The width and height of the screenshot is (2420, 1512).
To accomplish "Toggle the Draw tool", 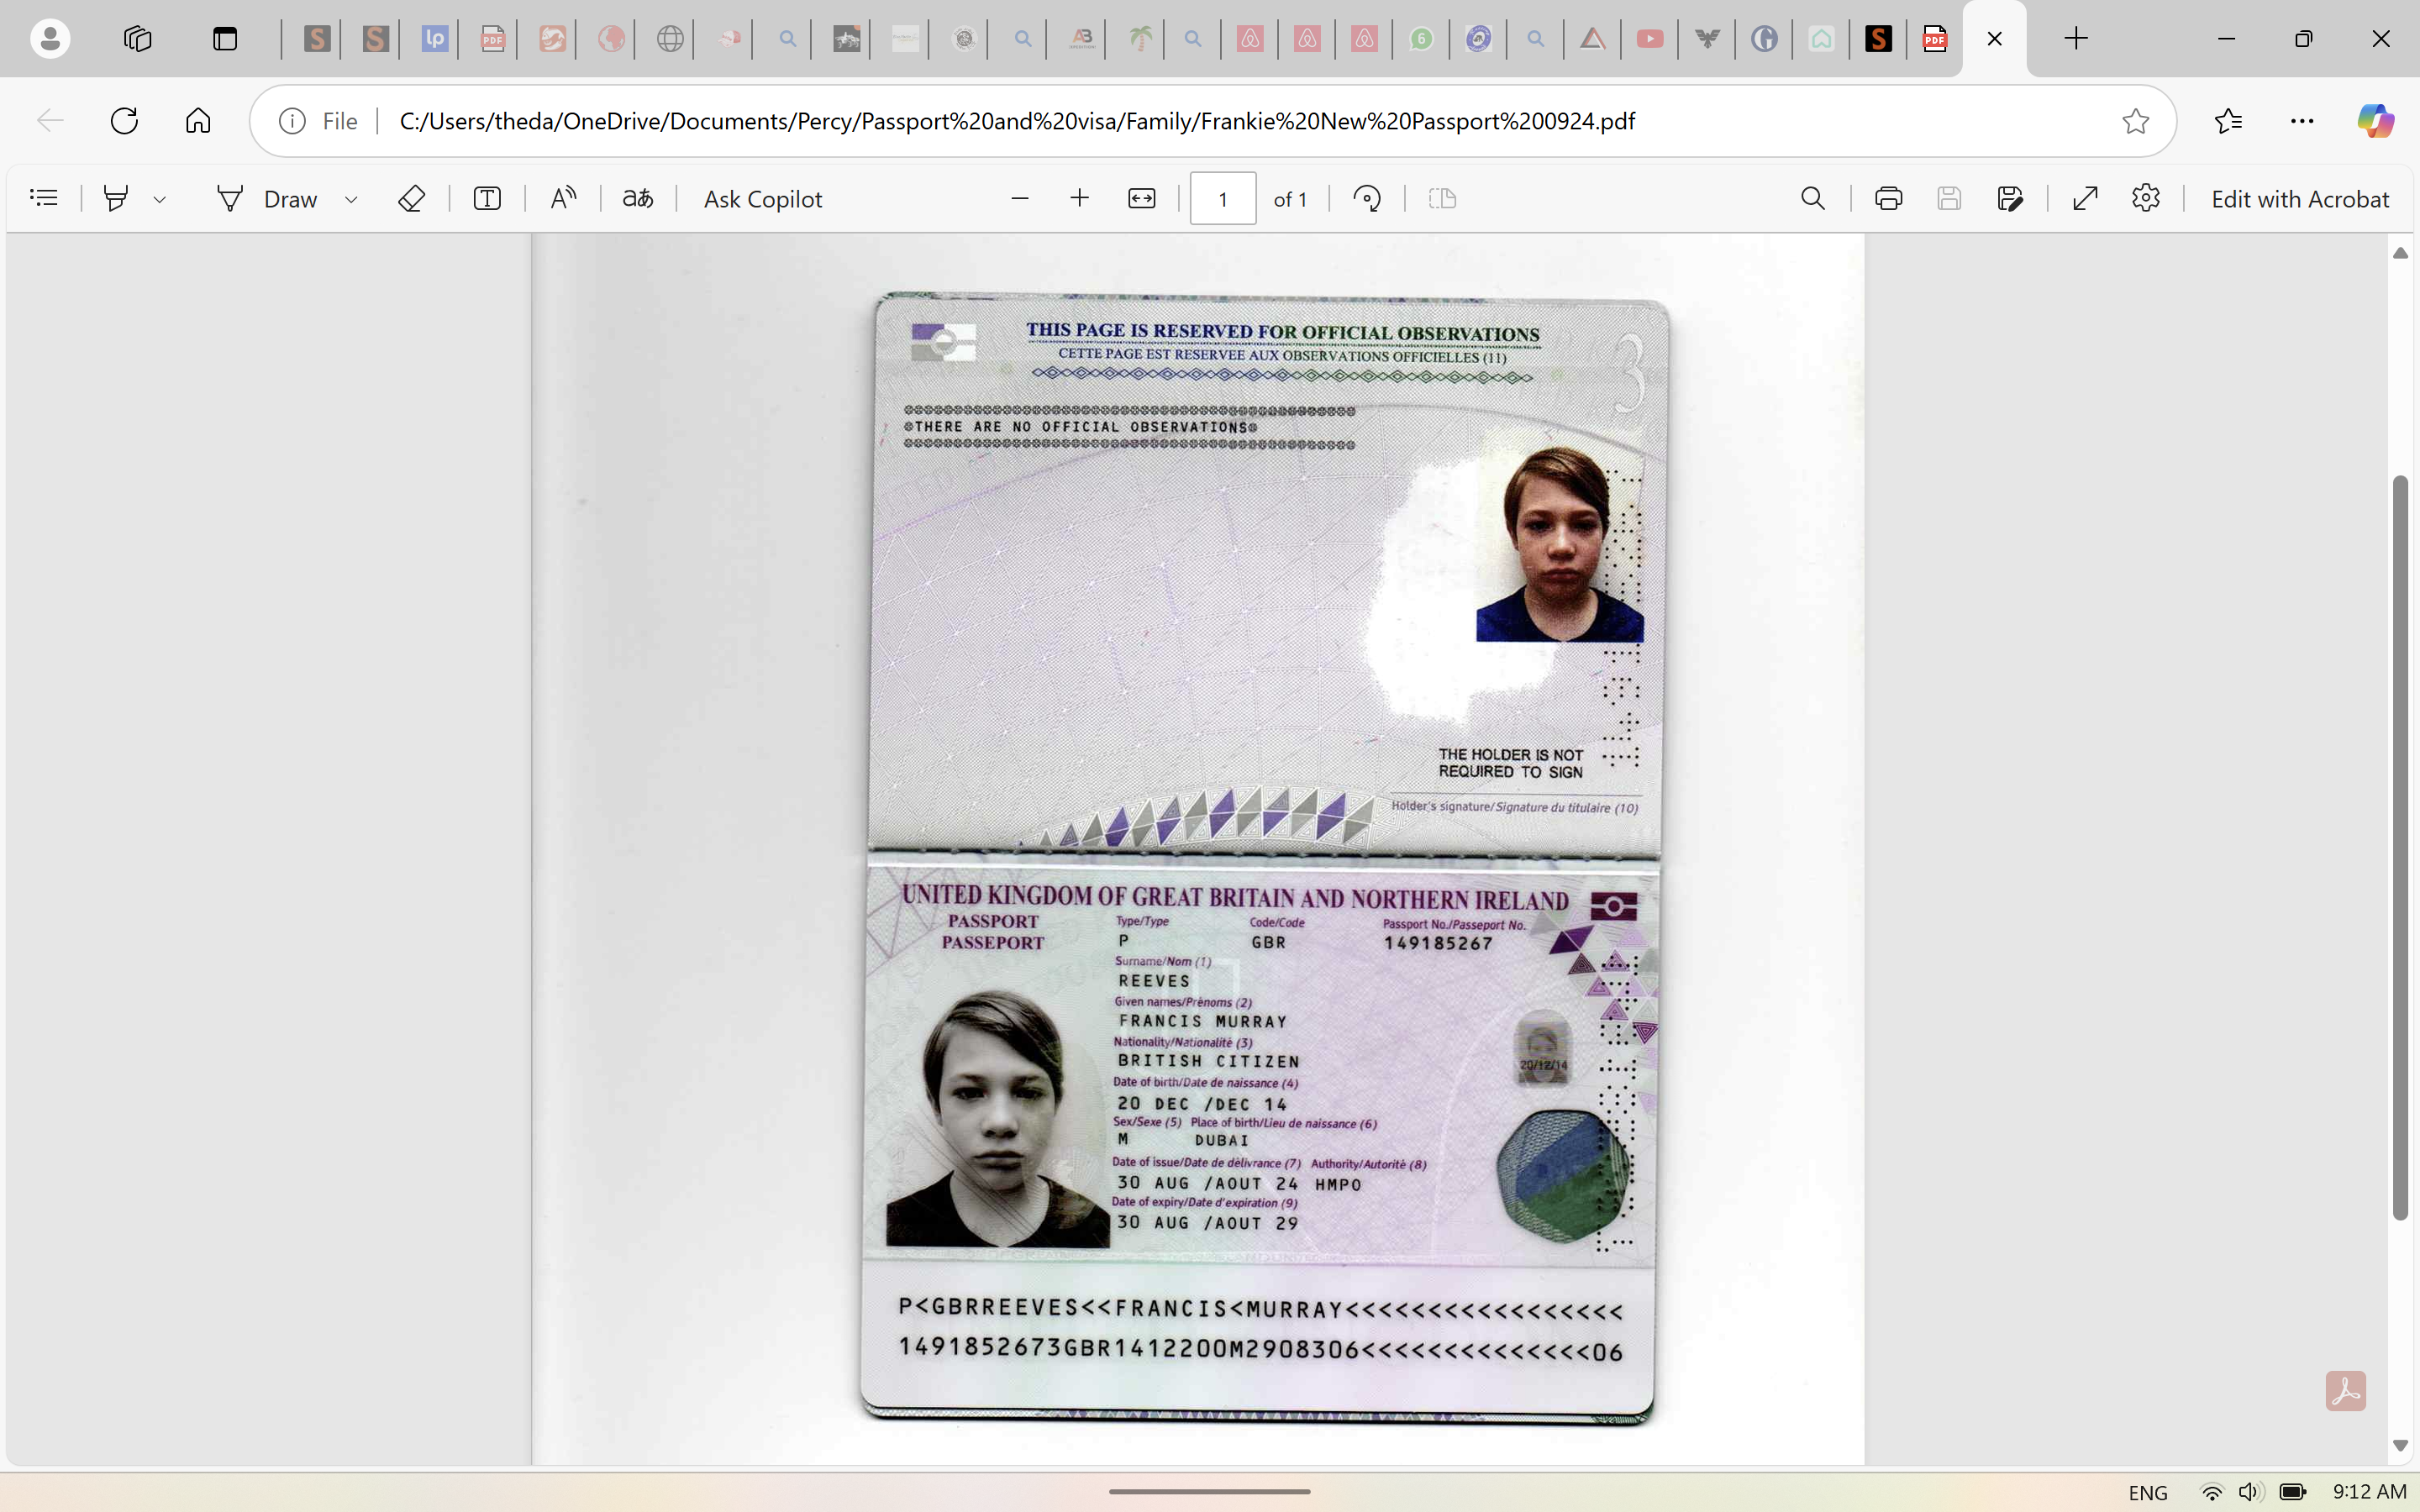I will pyautogui.click(x=267, y=198).
